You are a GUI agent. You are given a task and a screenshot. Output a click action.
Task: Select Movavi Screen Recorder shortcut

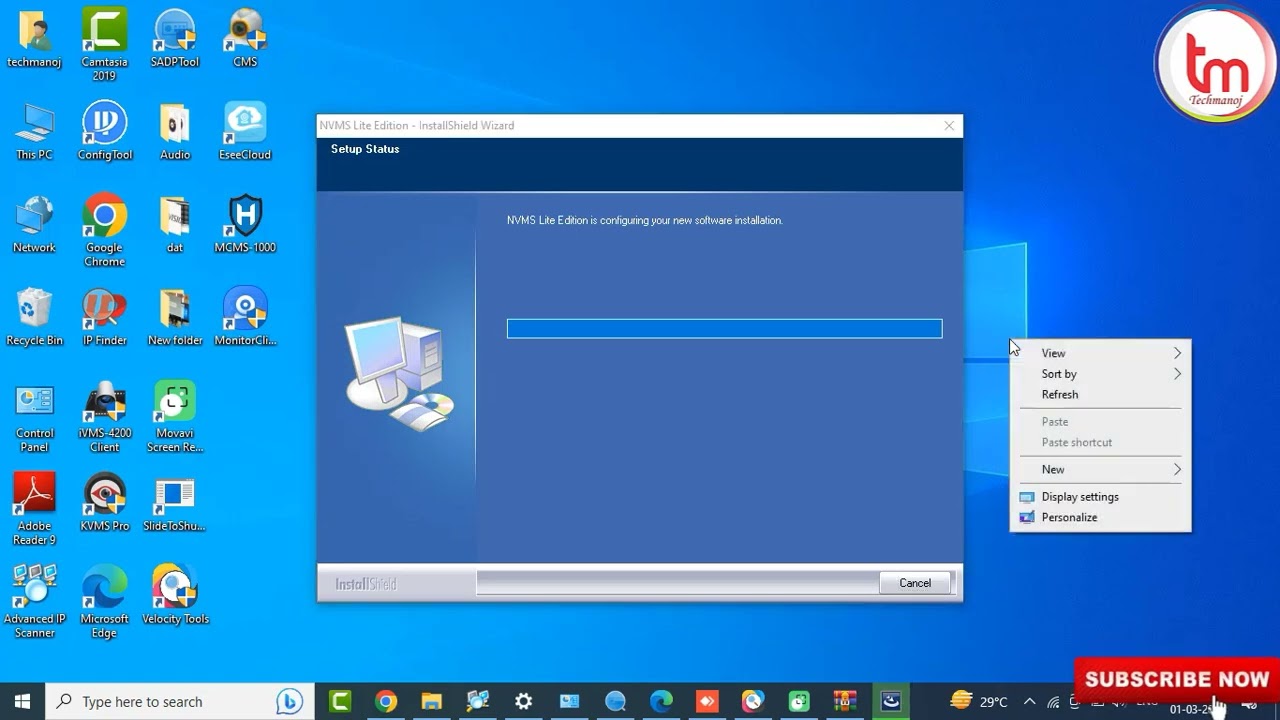(175, 417)
